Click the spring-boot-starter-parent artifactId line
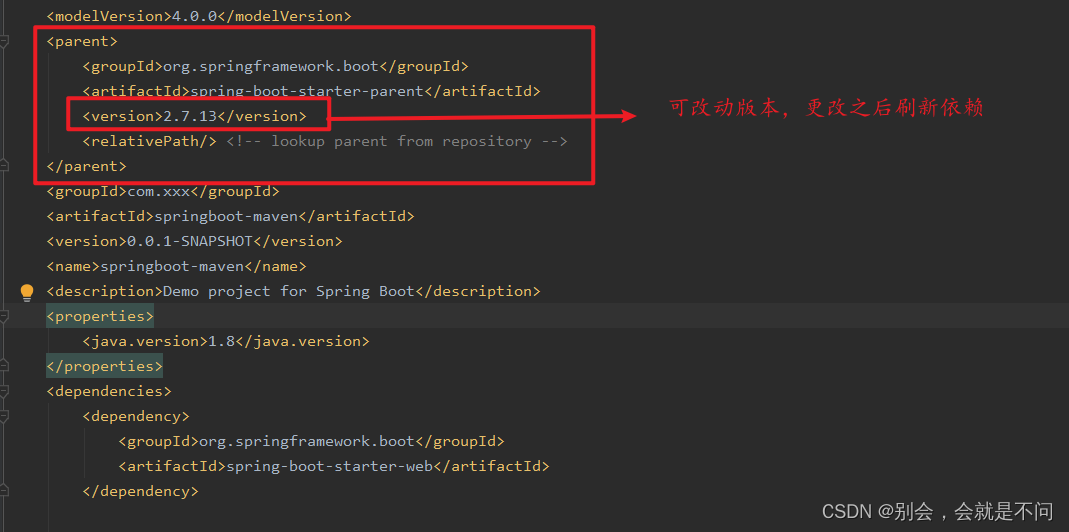Viewport: 1069px width, 532px height. (311, 91)
